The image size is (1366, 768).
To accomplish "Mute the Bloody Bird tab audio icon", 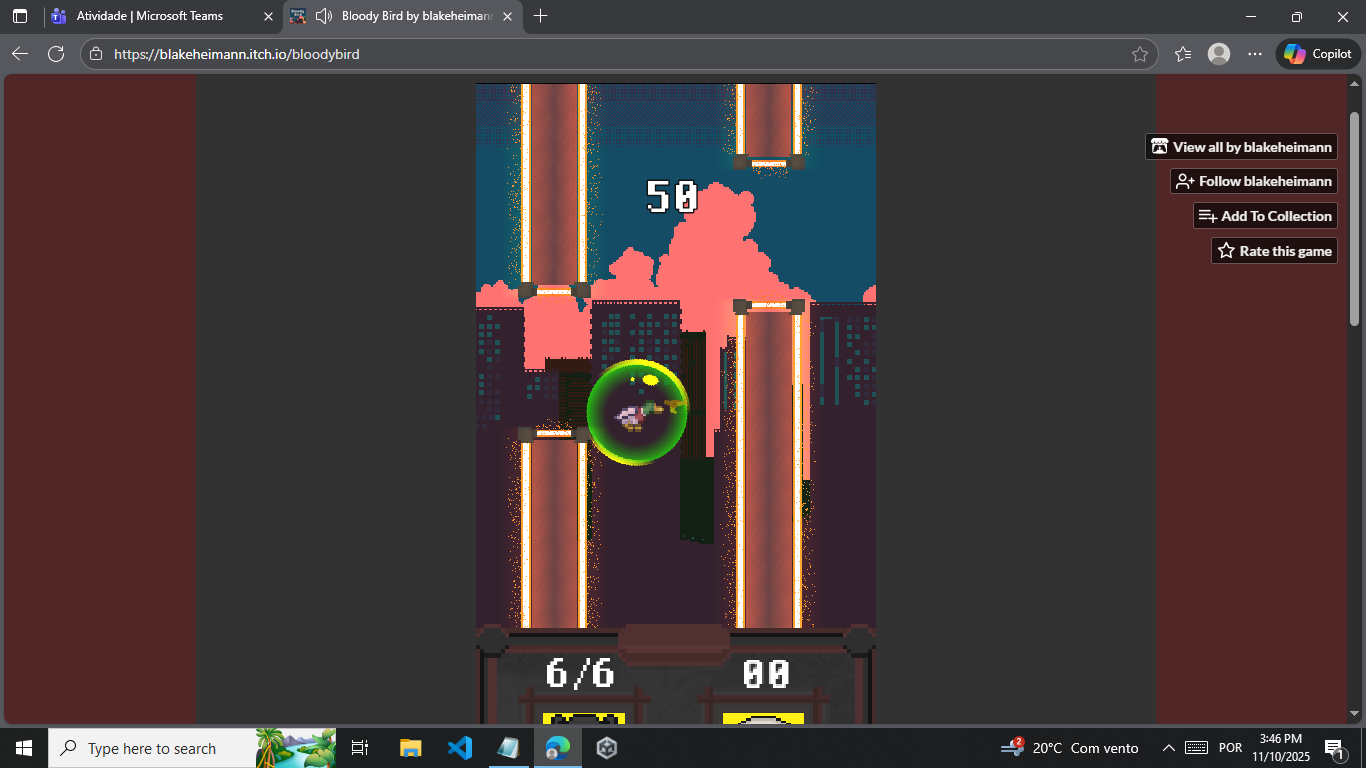I will 323,16.
